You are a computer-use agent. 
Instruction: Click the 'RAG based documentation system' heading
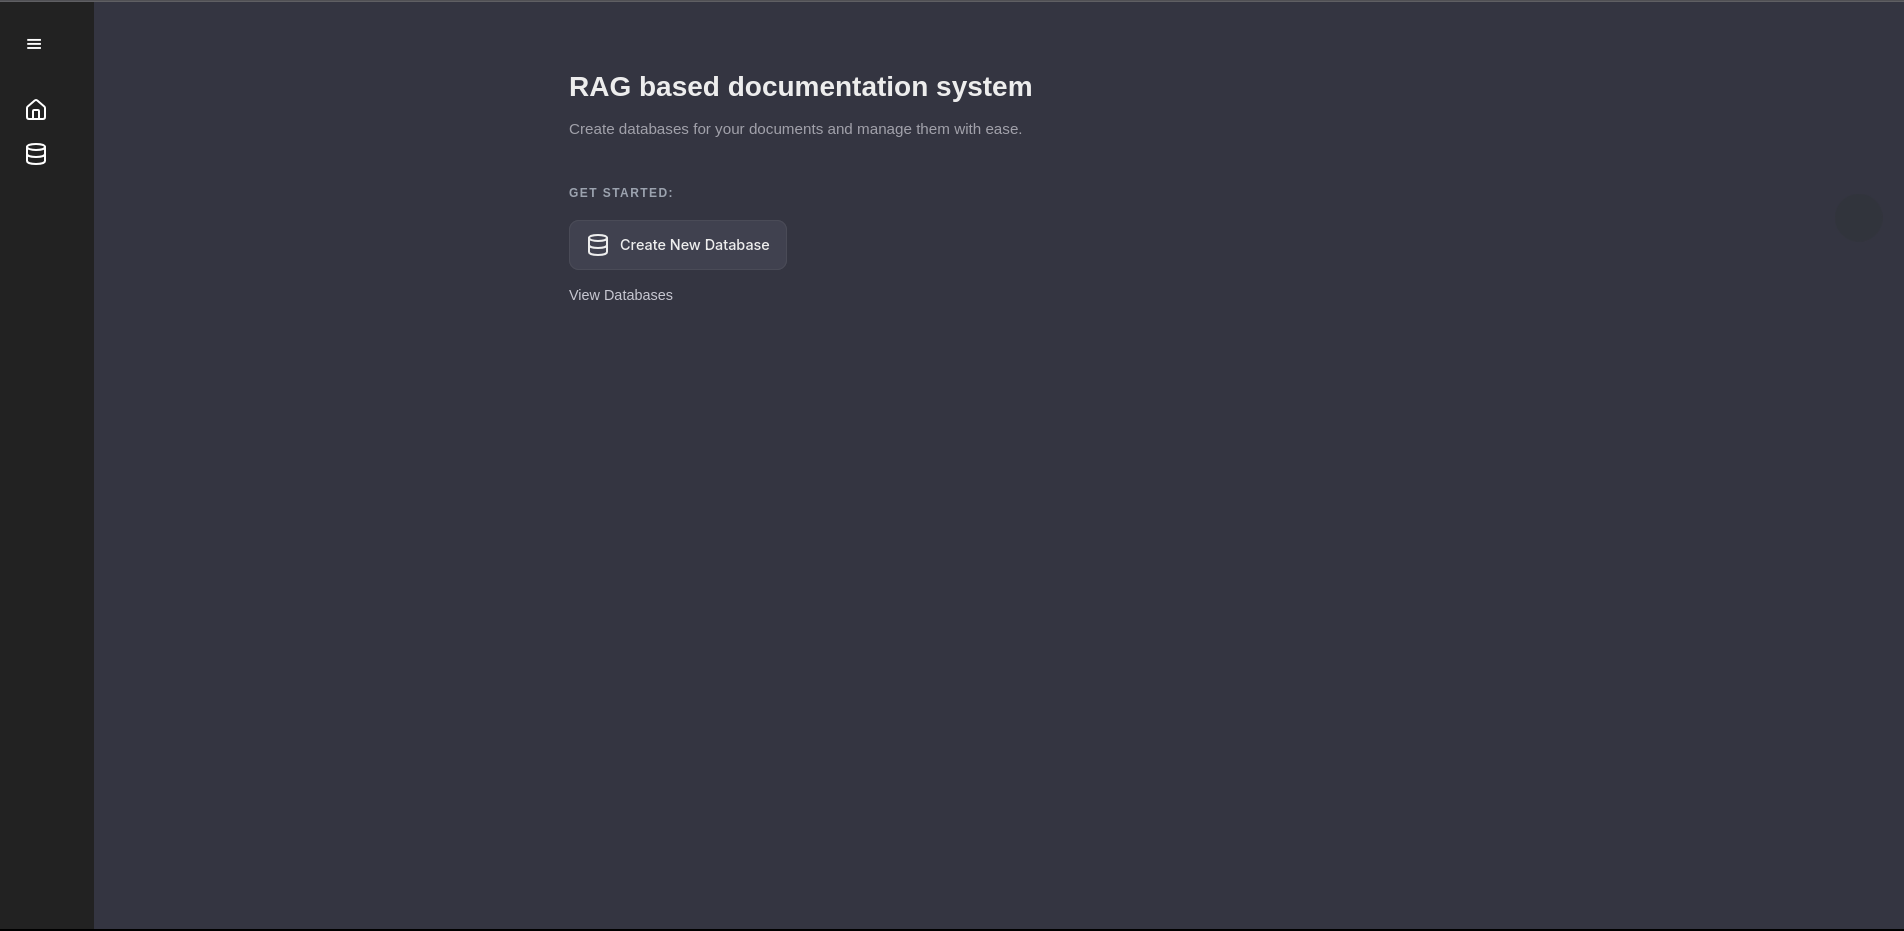pos(800,87)
